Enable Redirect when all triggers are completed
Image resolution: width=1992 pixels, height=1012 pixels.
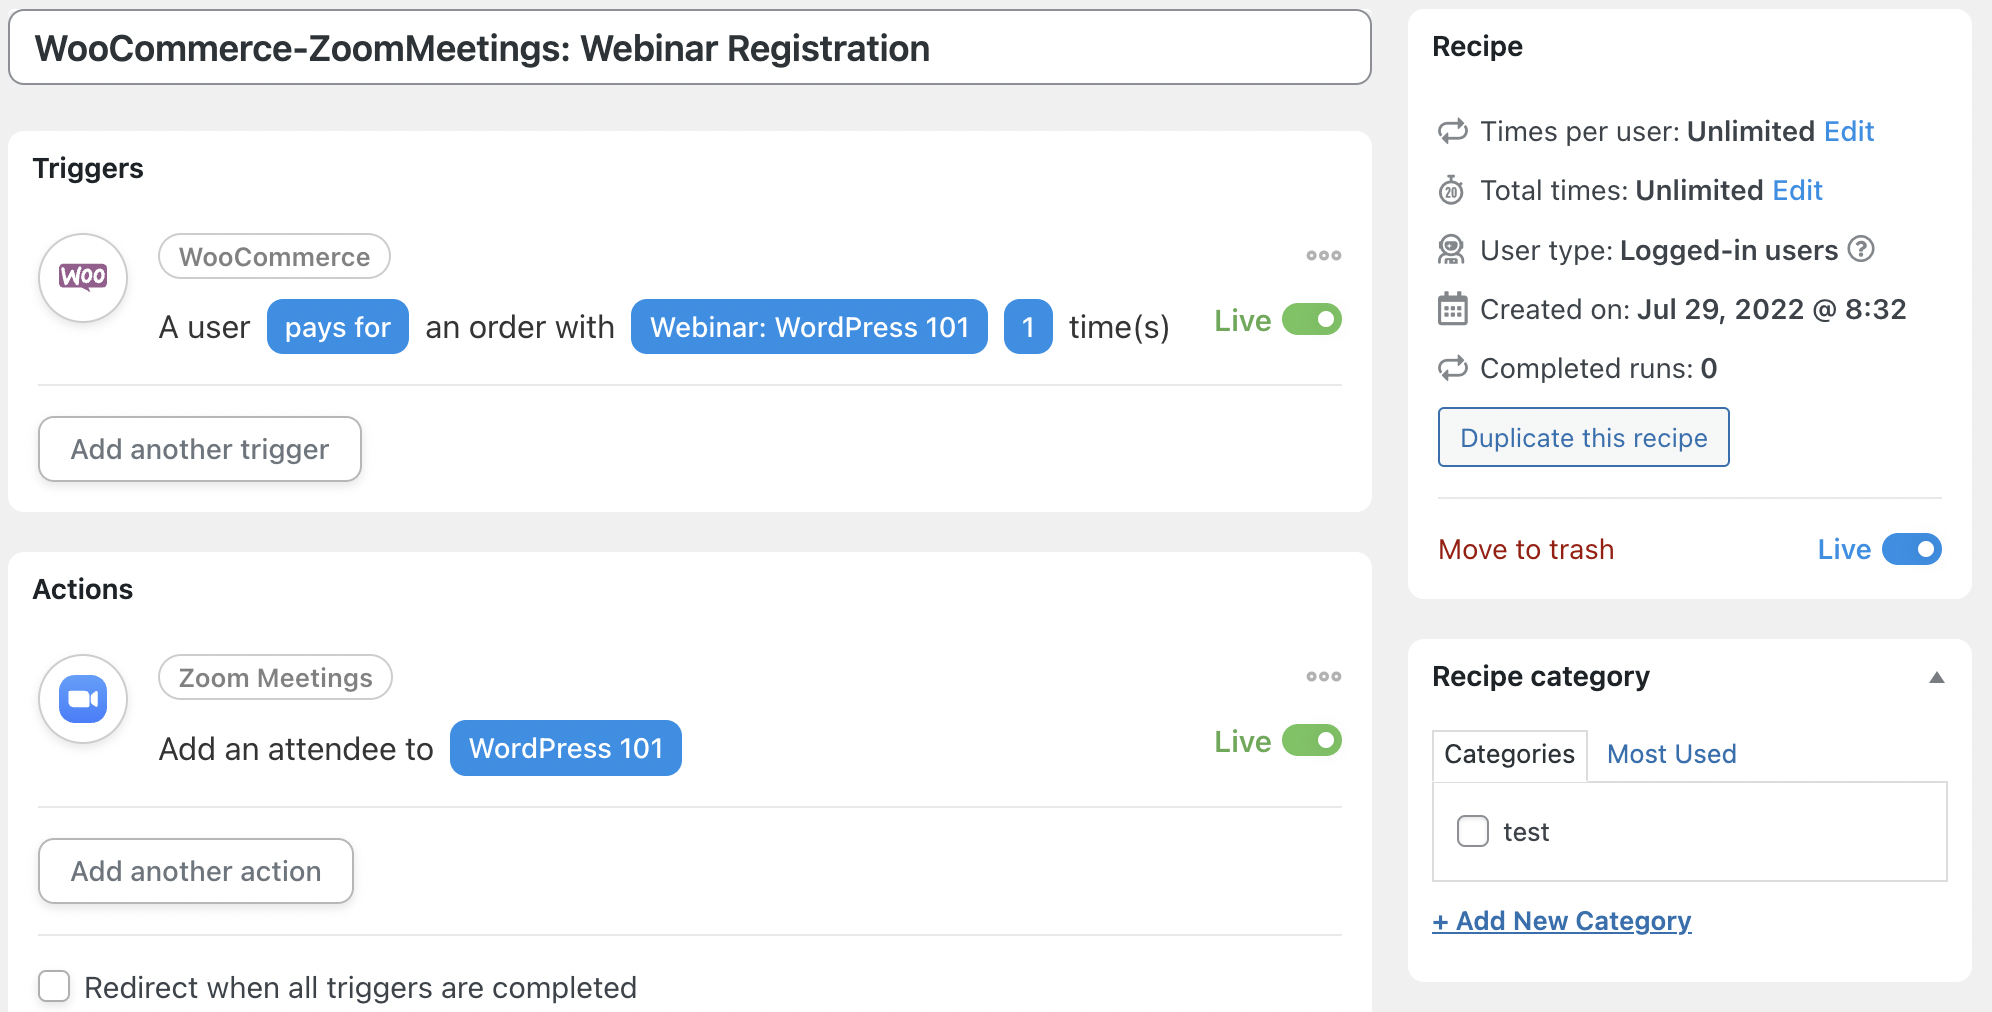point(54,986)
